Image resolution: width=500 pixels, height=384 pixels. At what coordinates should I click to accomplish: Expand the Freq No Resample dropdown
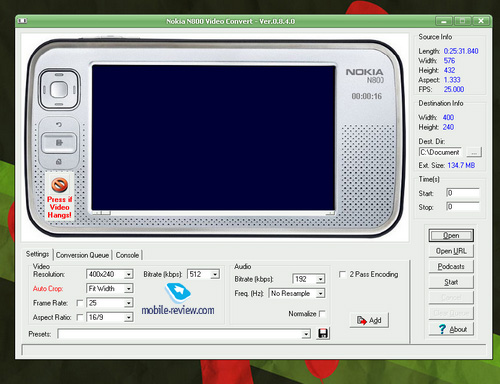tap(321, 294)
